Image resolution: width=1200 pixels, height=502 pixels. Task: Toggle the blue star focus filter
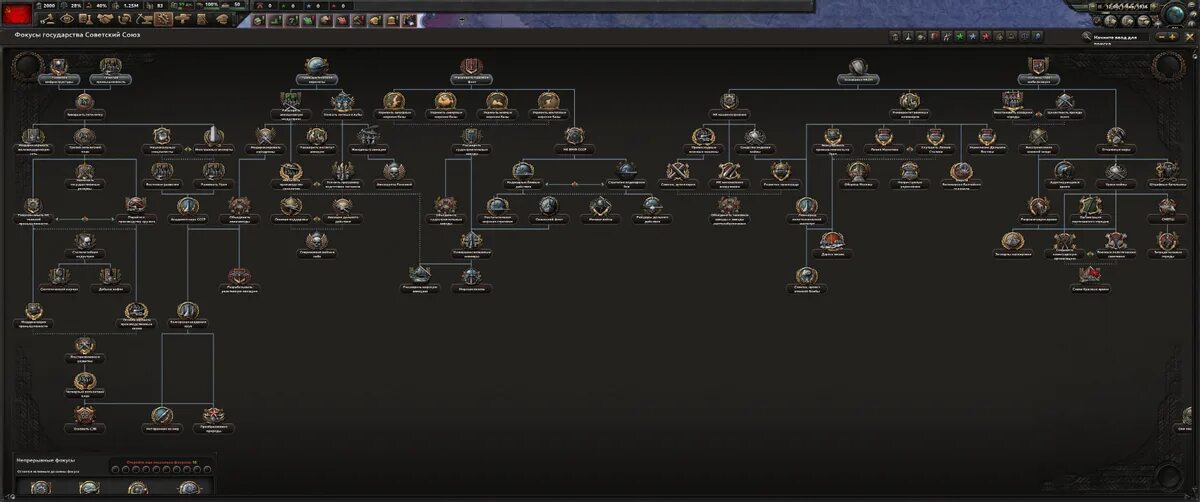(x=972, y=36)
